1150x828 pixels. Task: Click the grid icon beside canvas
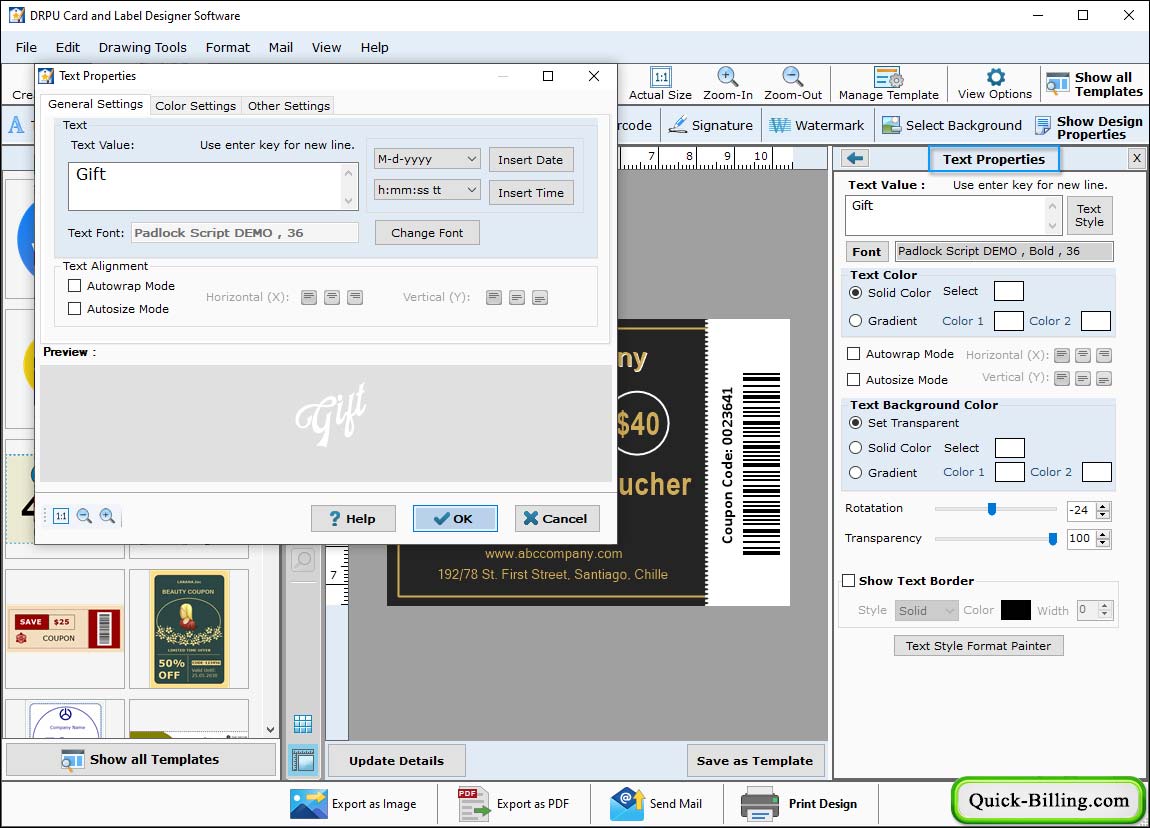(303, 724)
